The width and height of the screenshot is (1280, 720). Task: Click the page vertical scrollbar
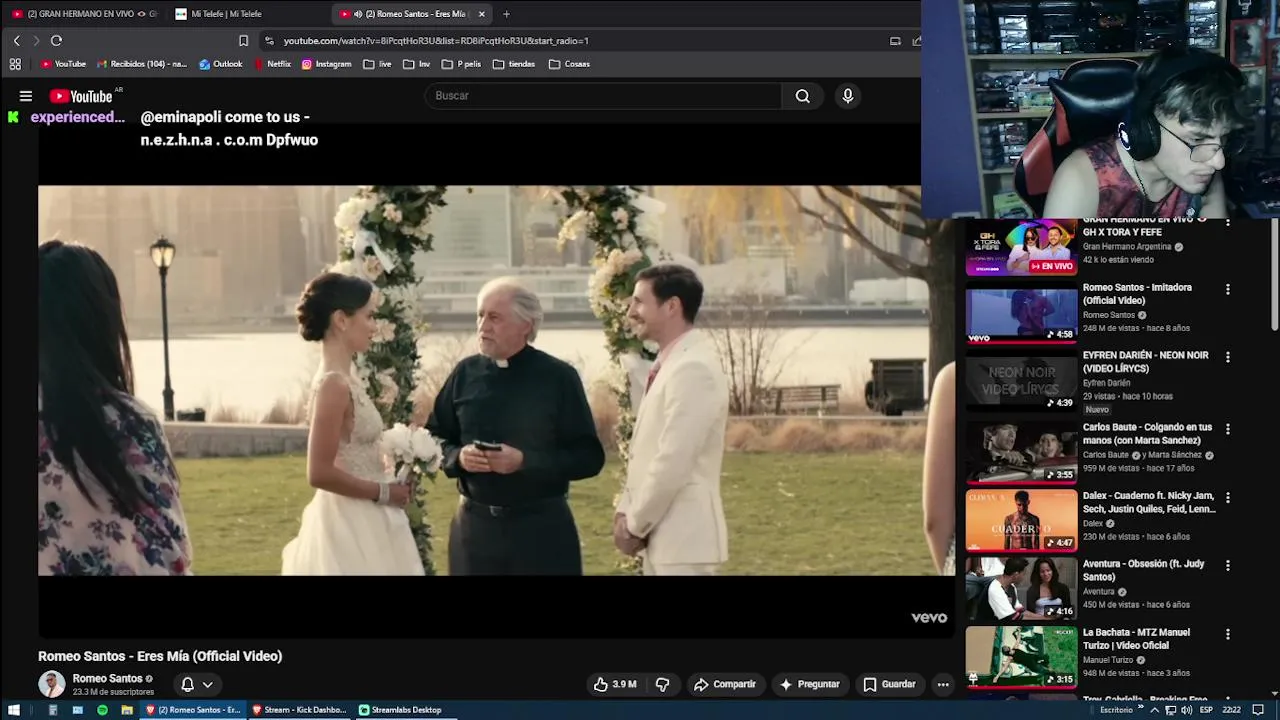[x=1274, y=274]
